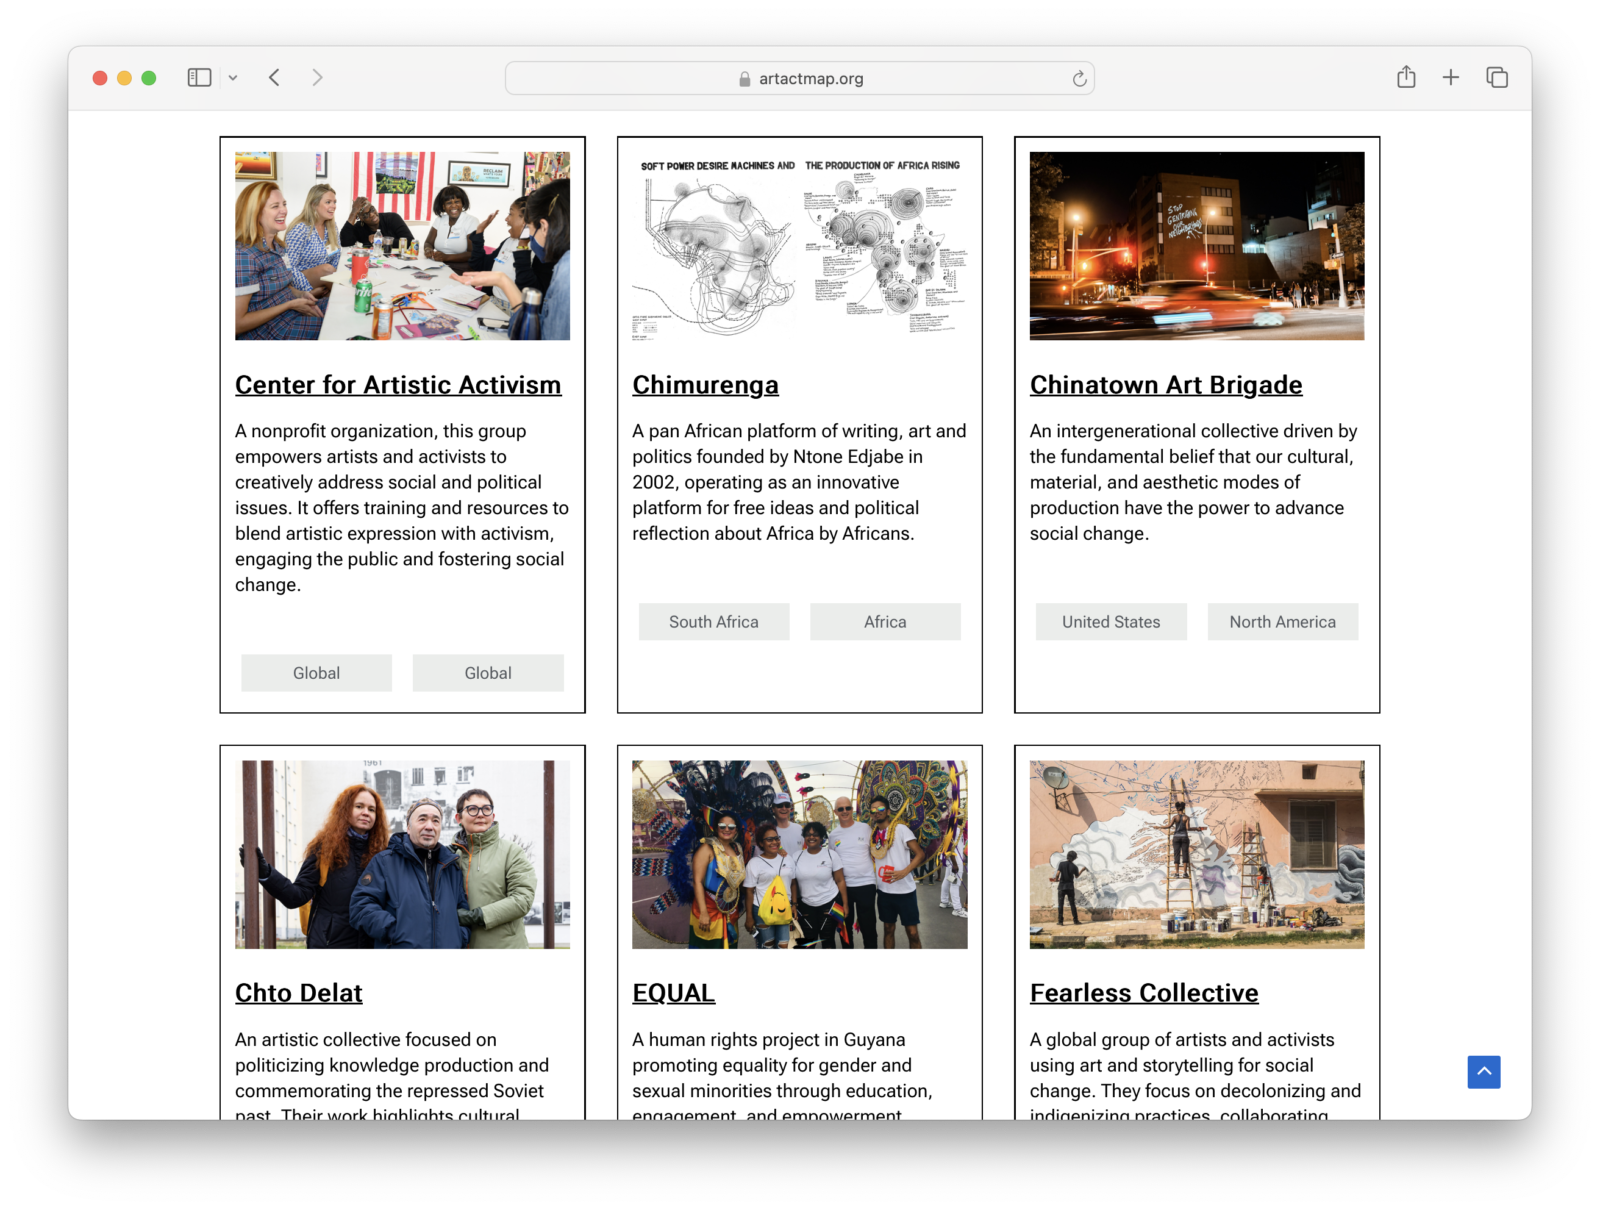Click the EQUAL carnival group photo
The height and width of the screenshot is (1210, 1600).
pyautogui.click(x=800, y=855)
